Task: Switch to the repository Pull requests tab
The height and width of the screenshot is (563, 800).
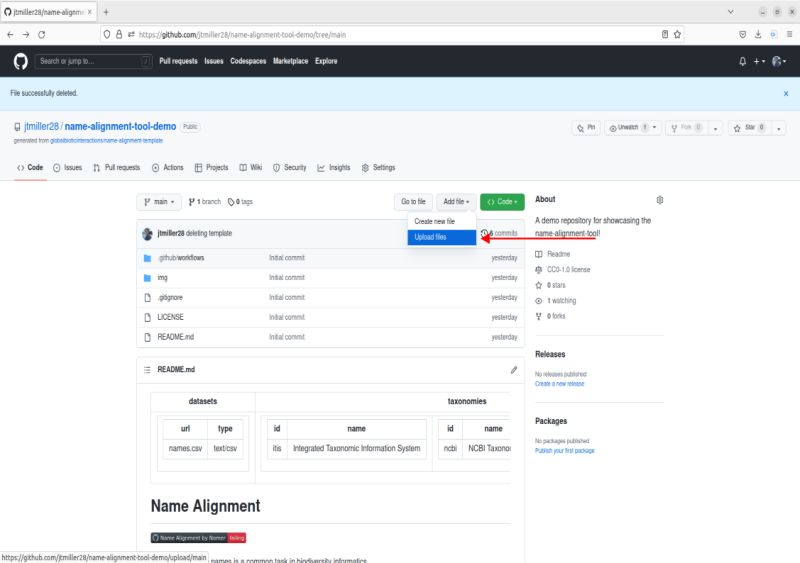Action: click(116, 167)
